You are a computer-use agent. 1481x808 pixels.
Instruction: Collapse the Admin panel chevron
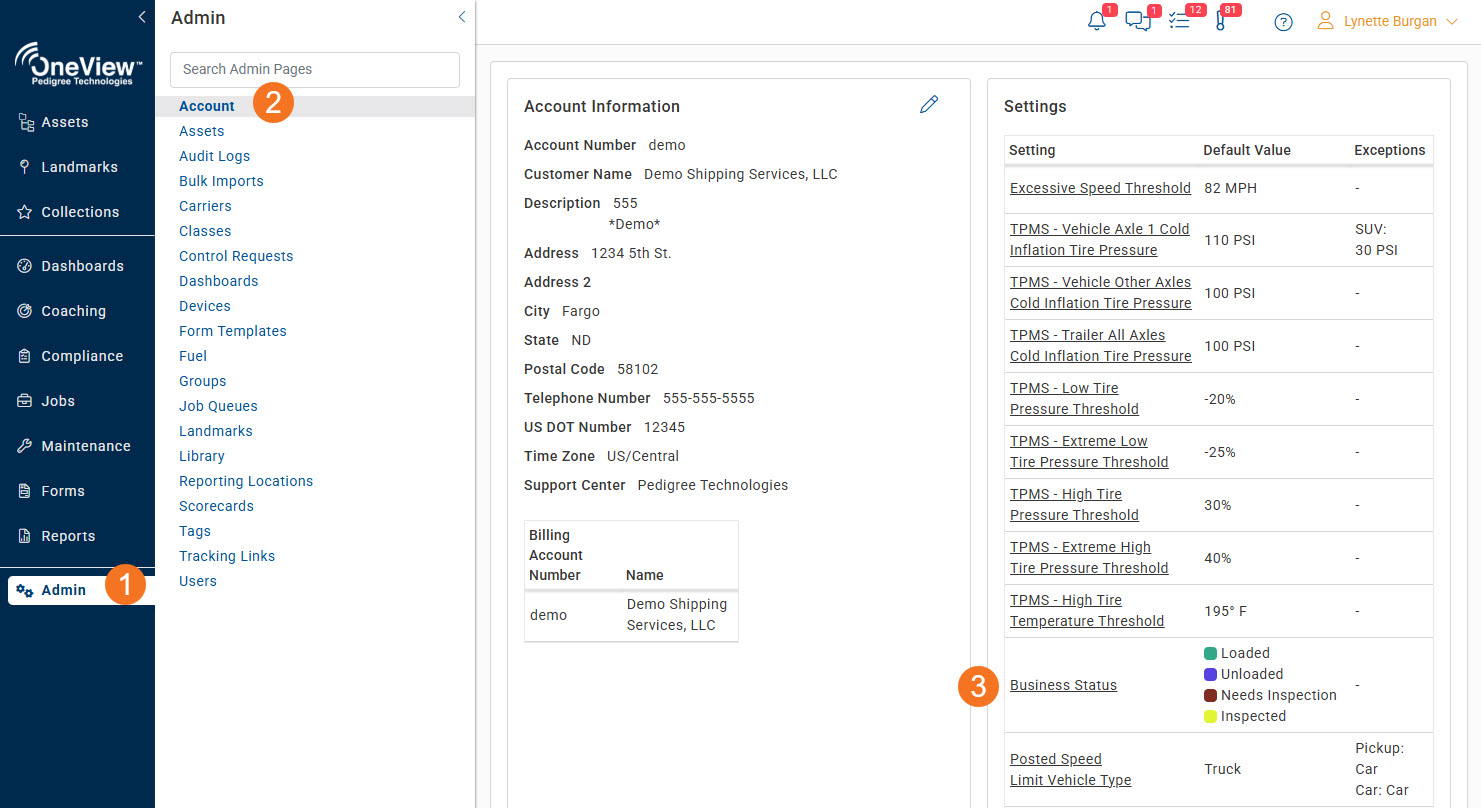[461, 17]
